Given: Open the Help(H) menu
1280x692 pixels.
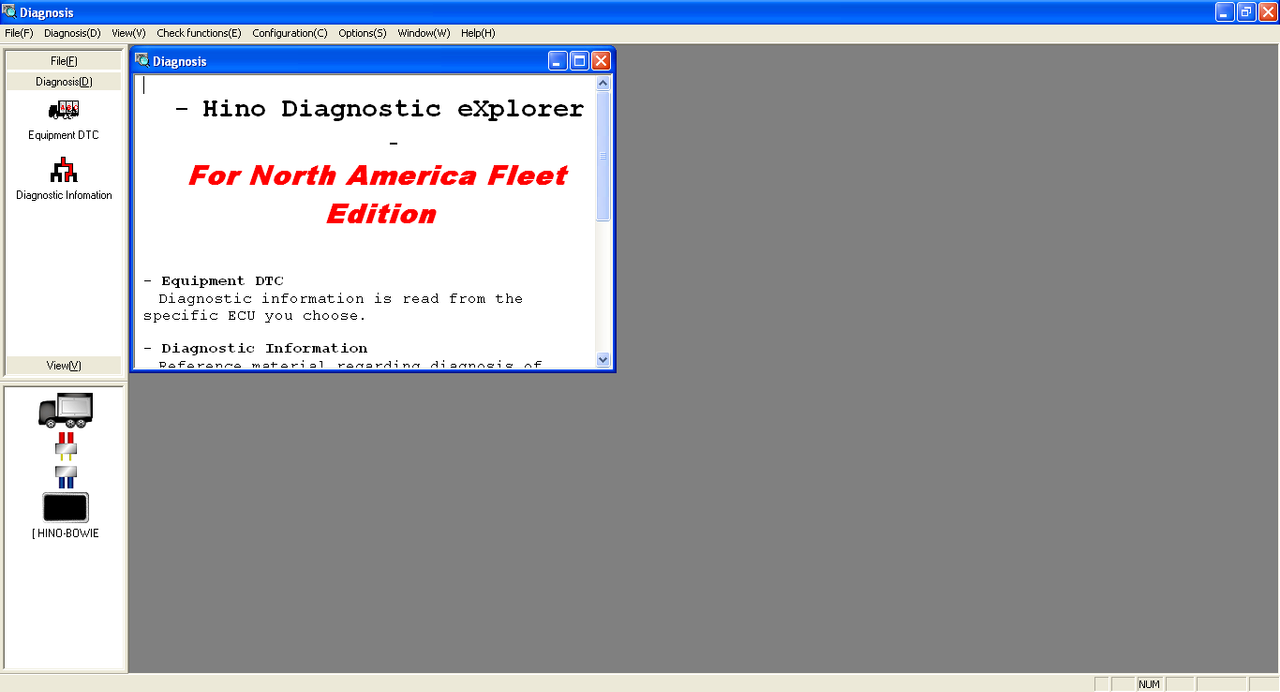Looking at the screenshot, I should [x=478, y=33].
